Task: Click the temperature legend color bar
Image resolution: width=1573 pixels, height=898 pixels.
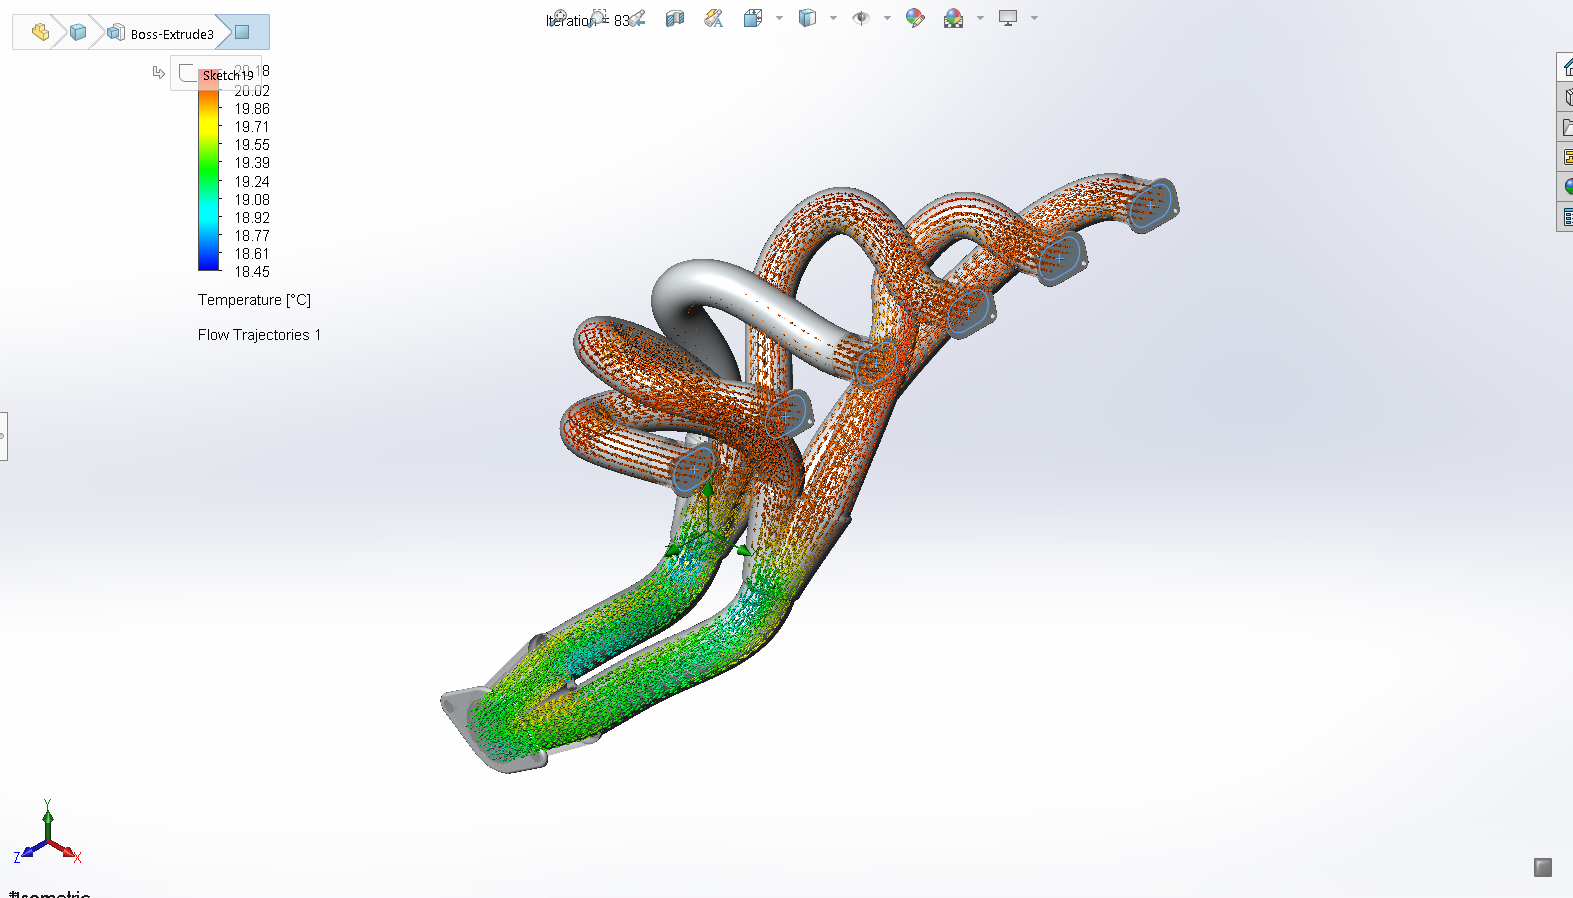Action: pos(209,170)
